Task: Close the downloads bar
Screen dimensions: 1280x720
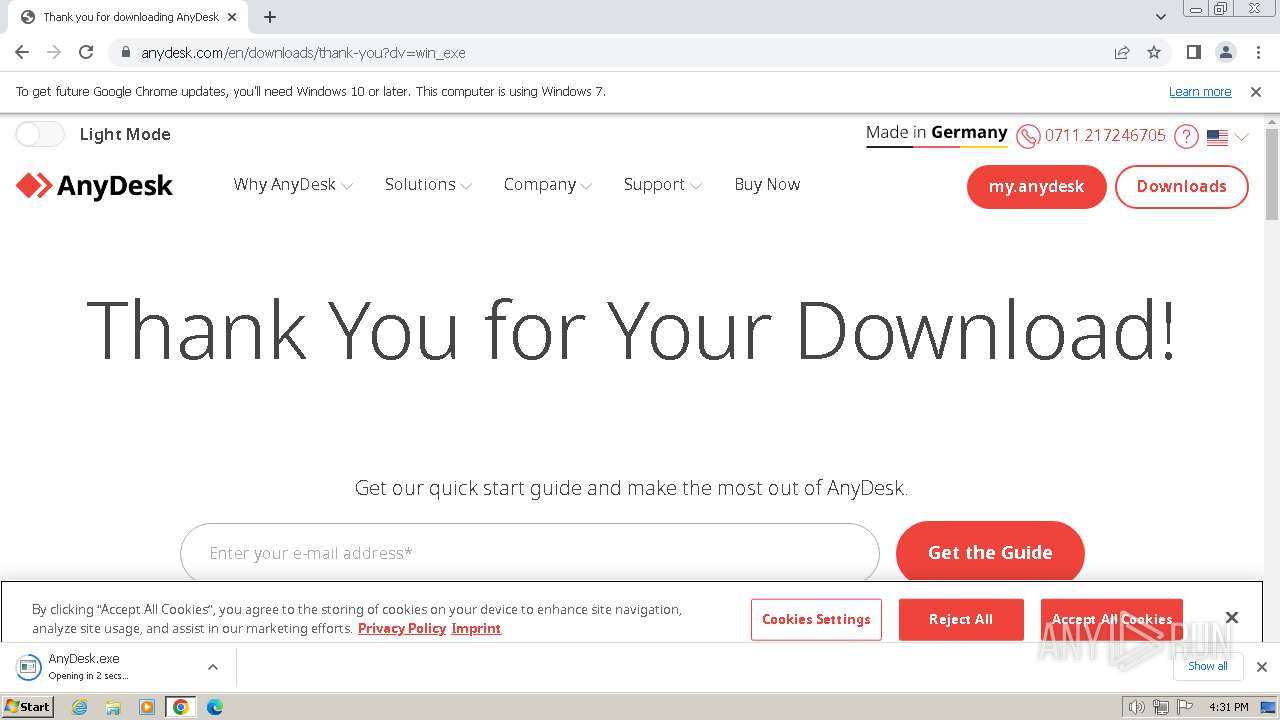Action: 1262,667
